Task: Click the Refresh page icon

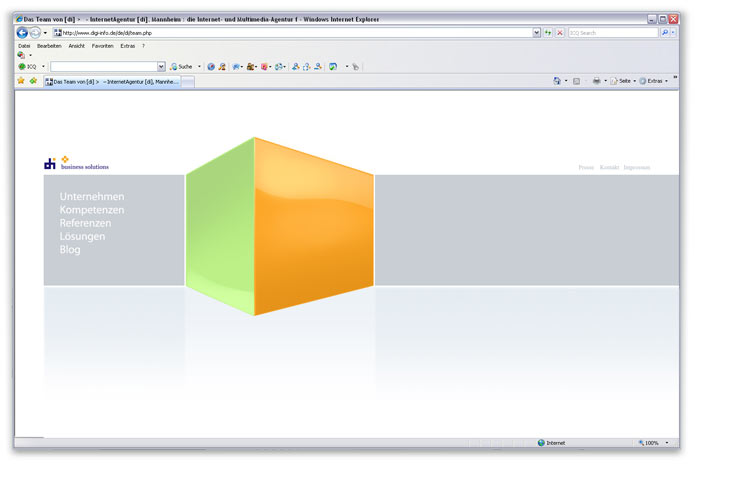Action: click(x=548, y=33)
